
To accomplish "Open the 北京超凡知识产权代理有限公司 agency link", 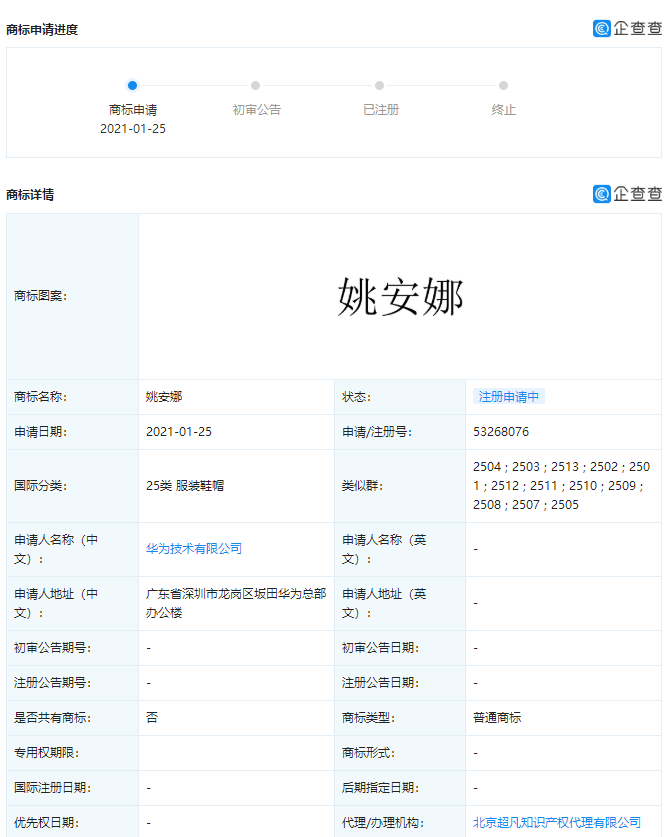I will coord(557,823).
